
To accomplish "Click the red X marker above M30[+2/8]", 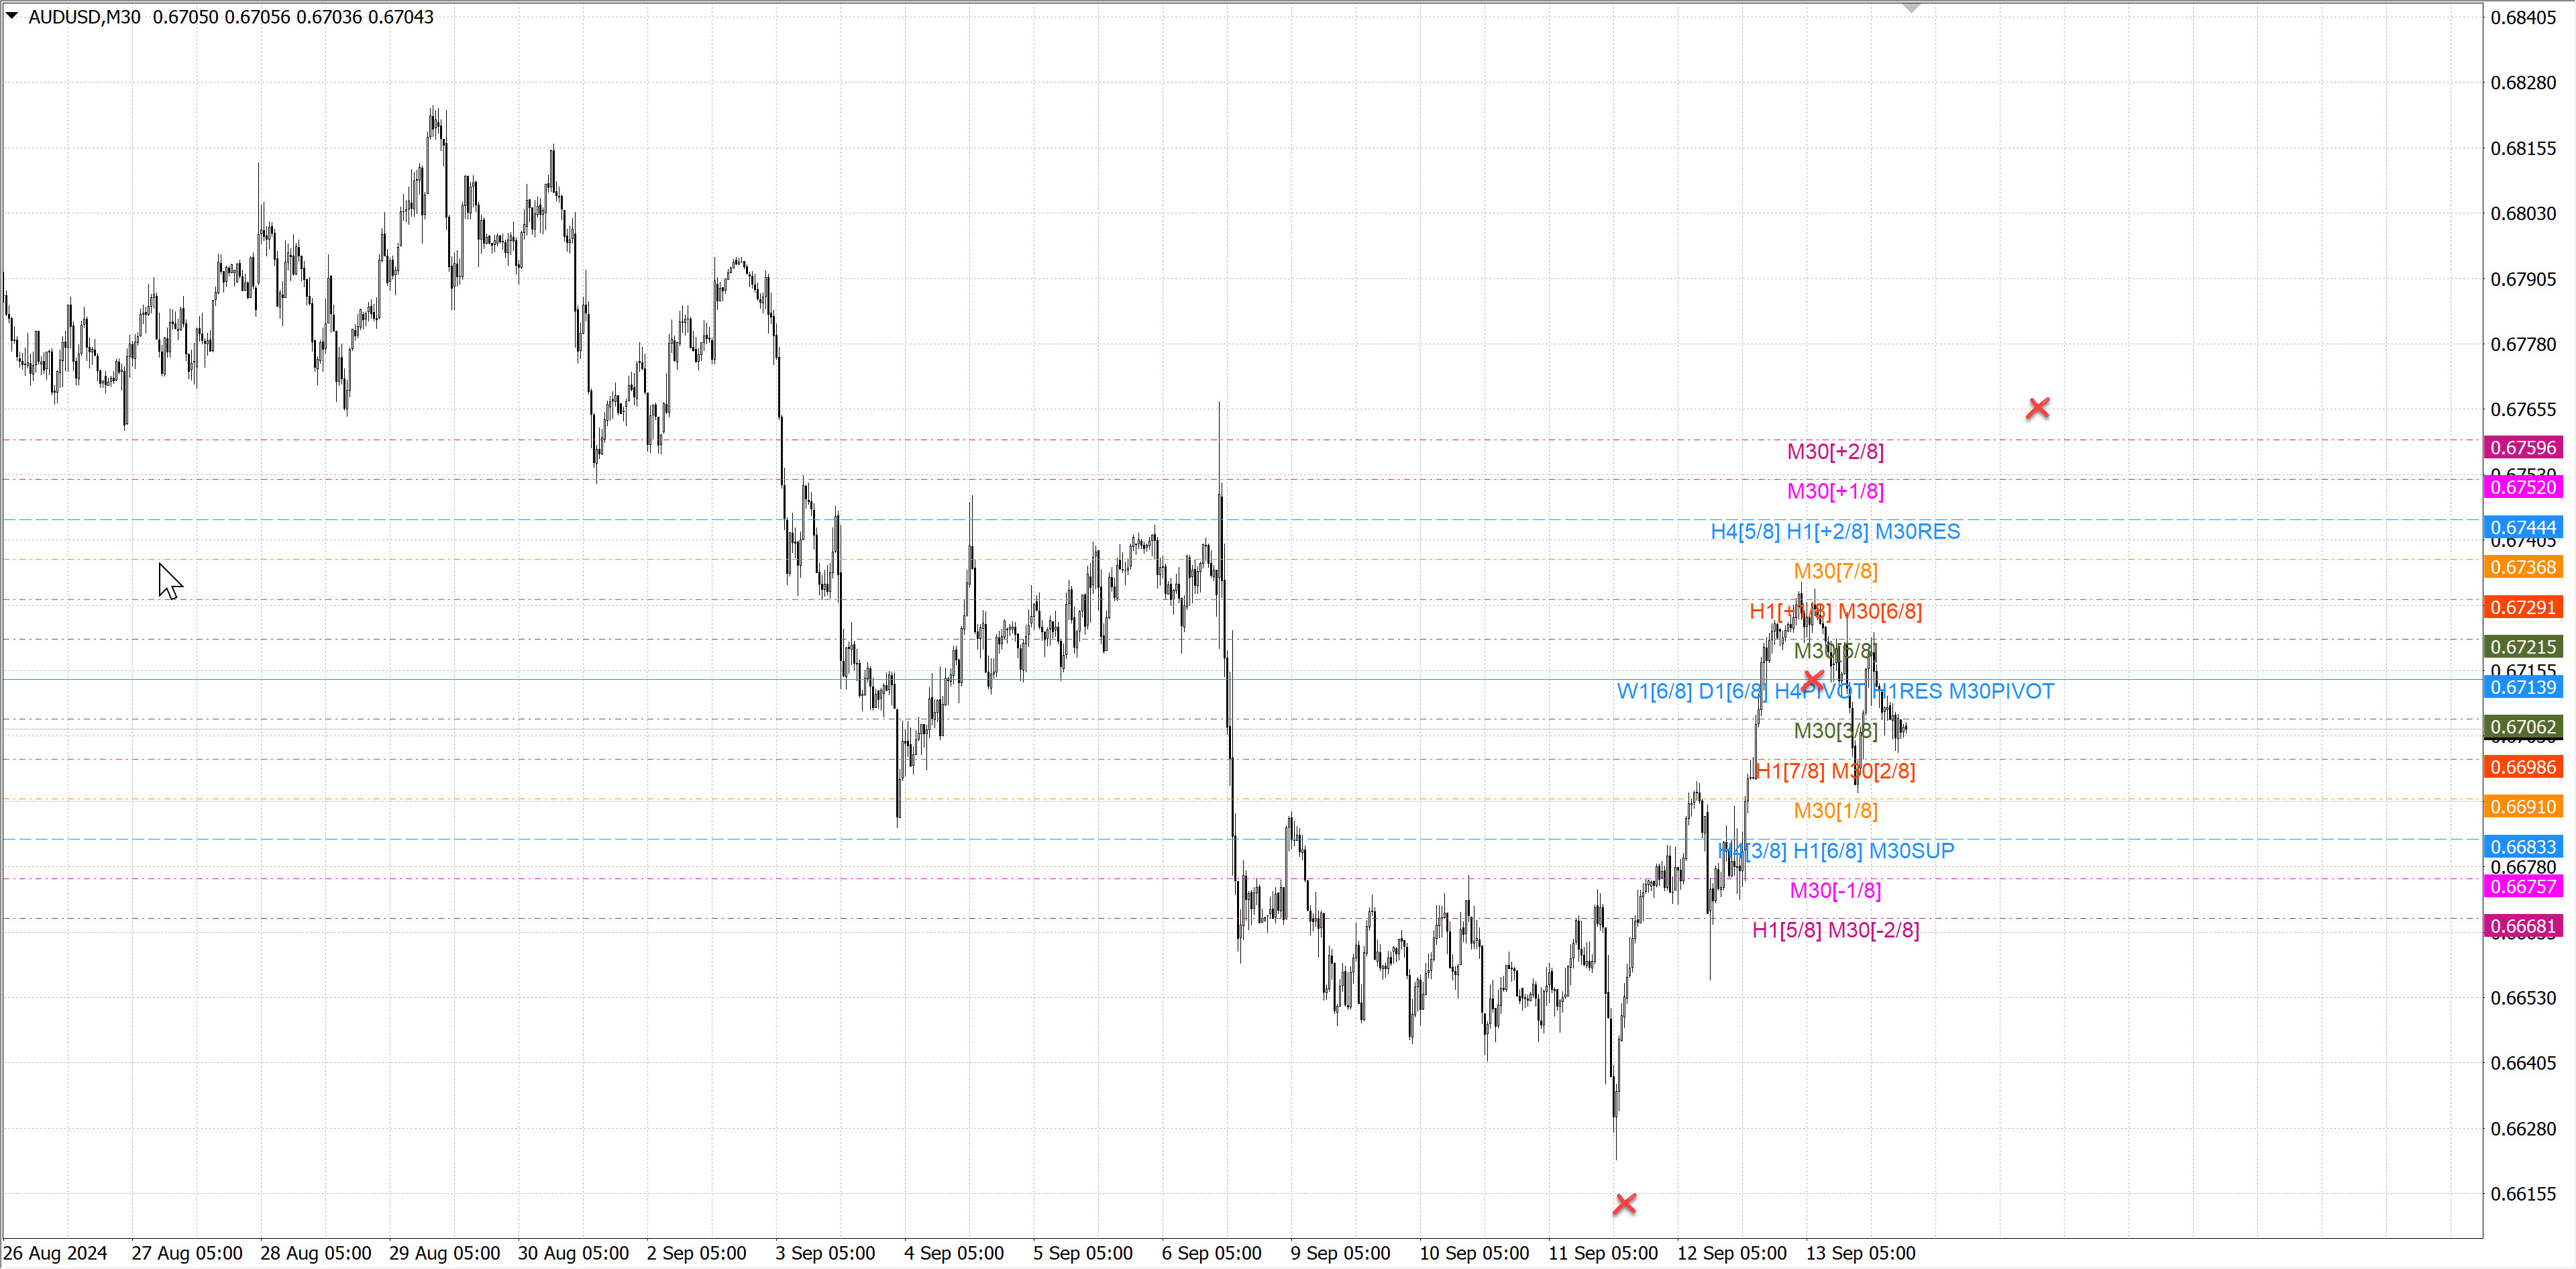I will pyautogui.click(x=2037, y=408).
